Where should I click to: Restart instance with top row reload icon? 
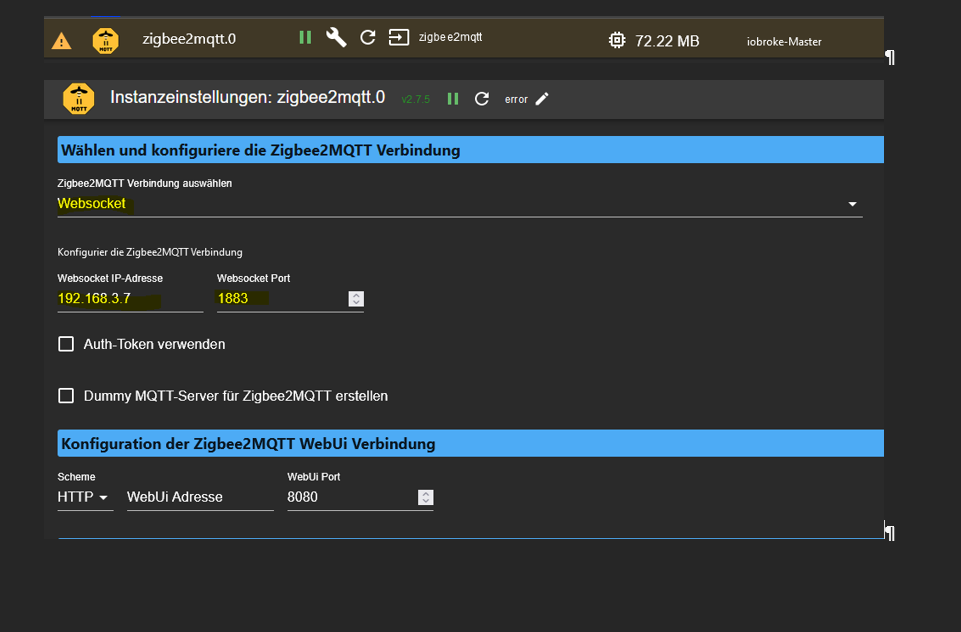(368, 37)
